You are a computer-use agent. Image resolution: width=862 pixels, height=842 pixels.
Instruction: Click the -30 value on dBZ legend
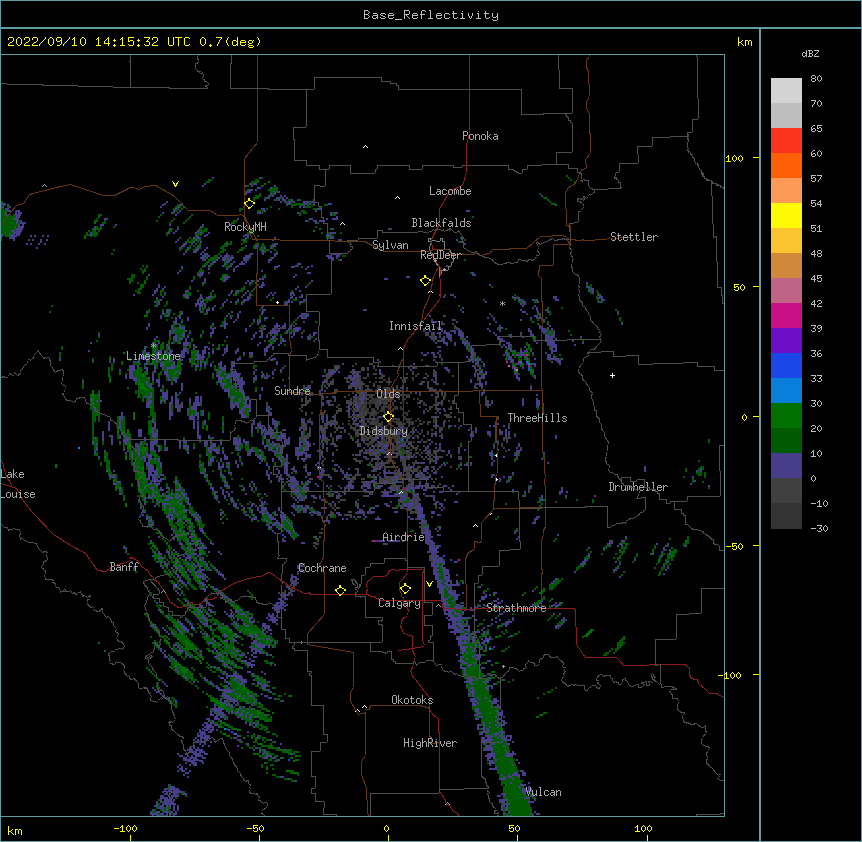[x=819, y=528]
